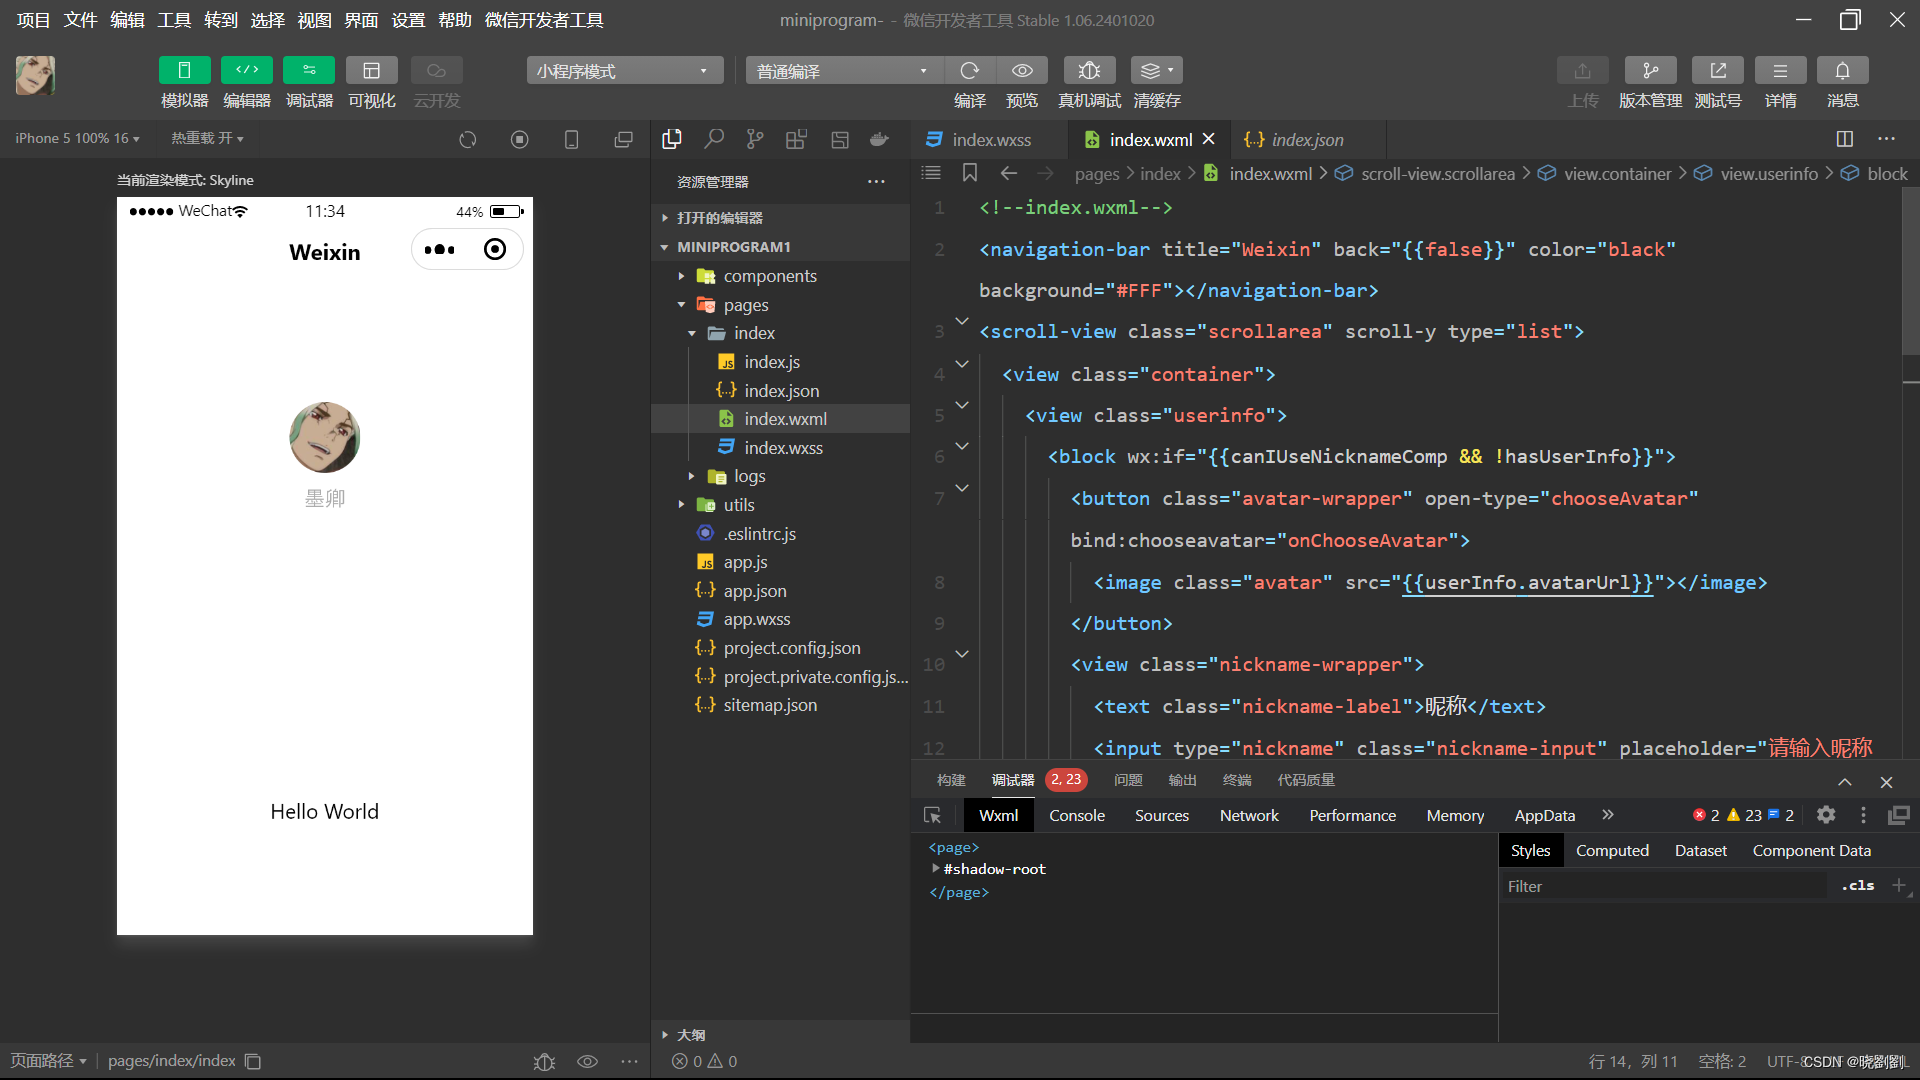Toggle the green Editor (编辑器) toolbar button
The height and width of the screenshot is (1080, 1920).
tap(246, 70)
